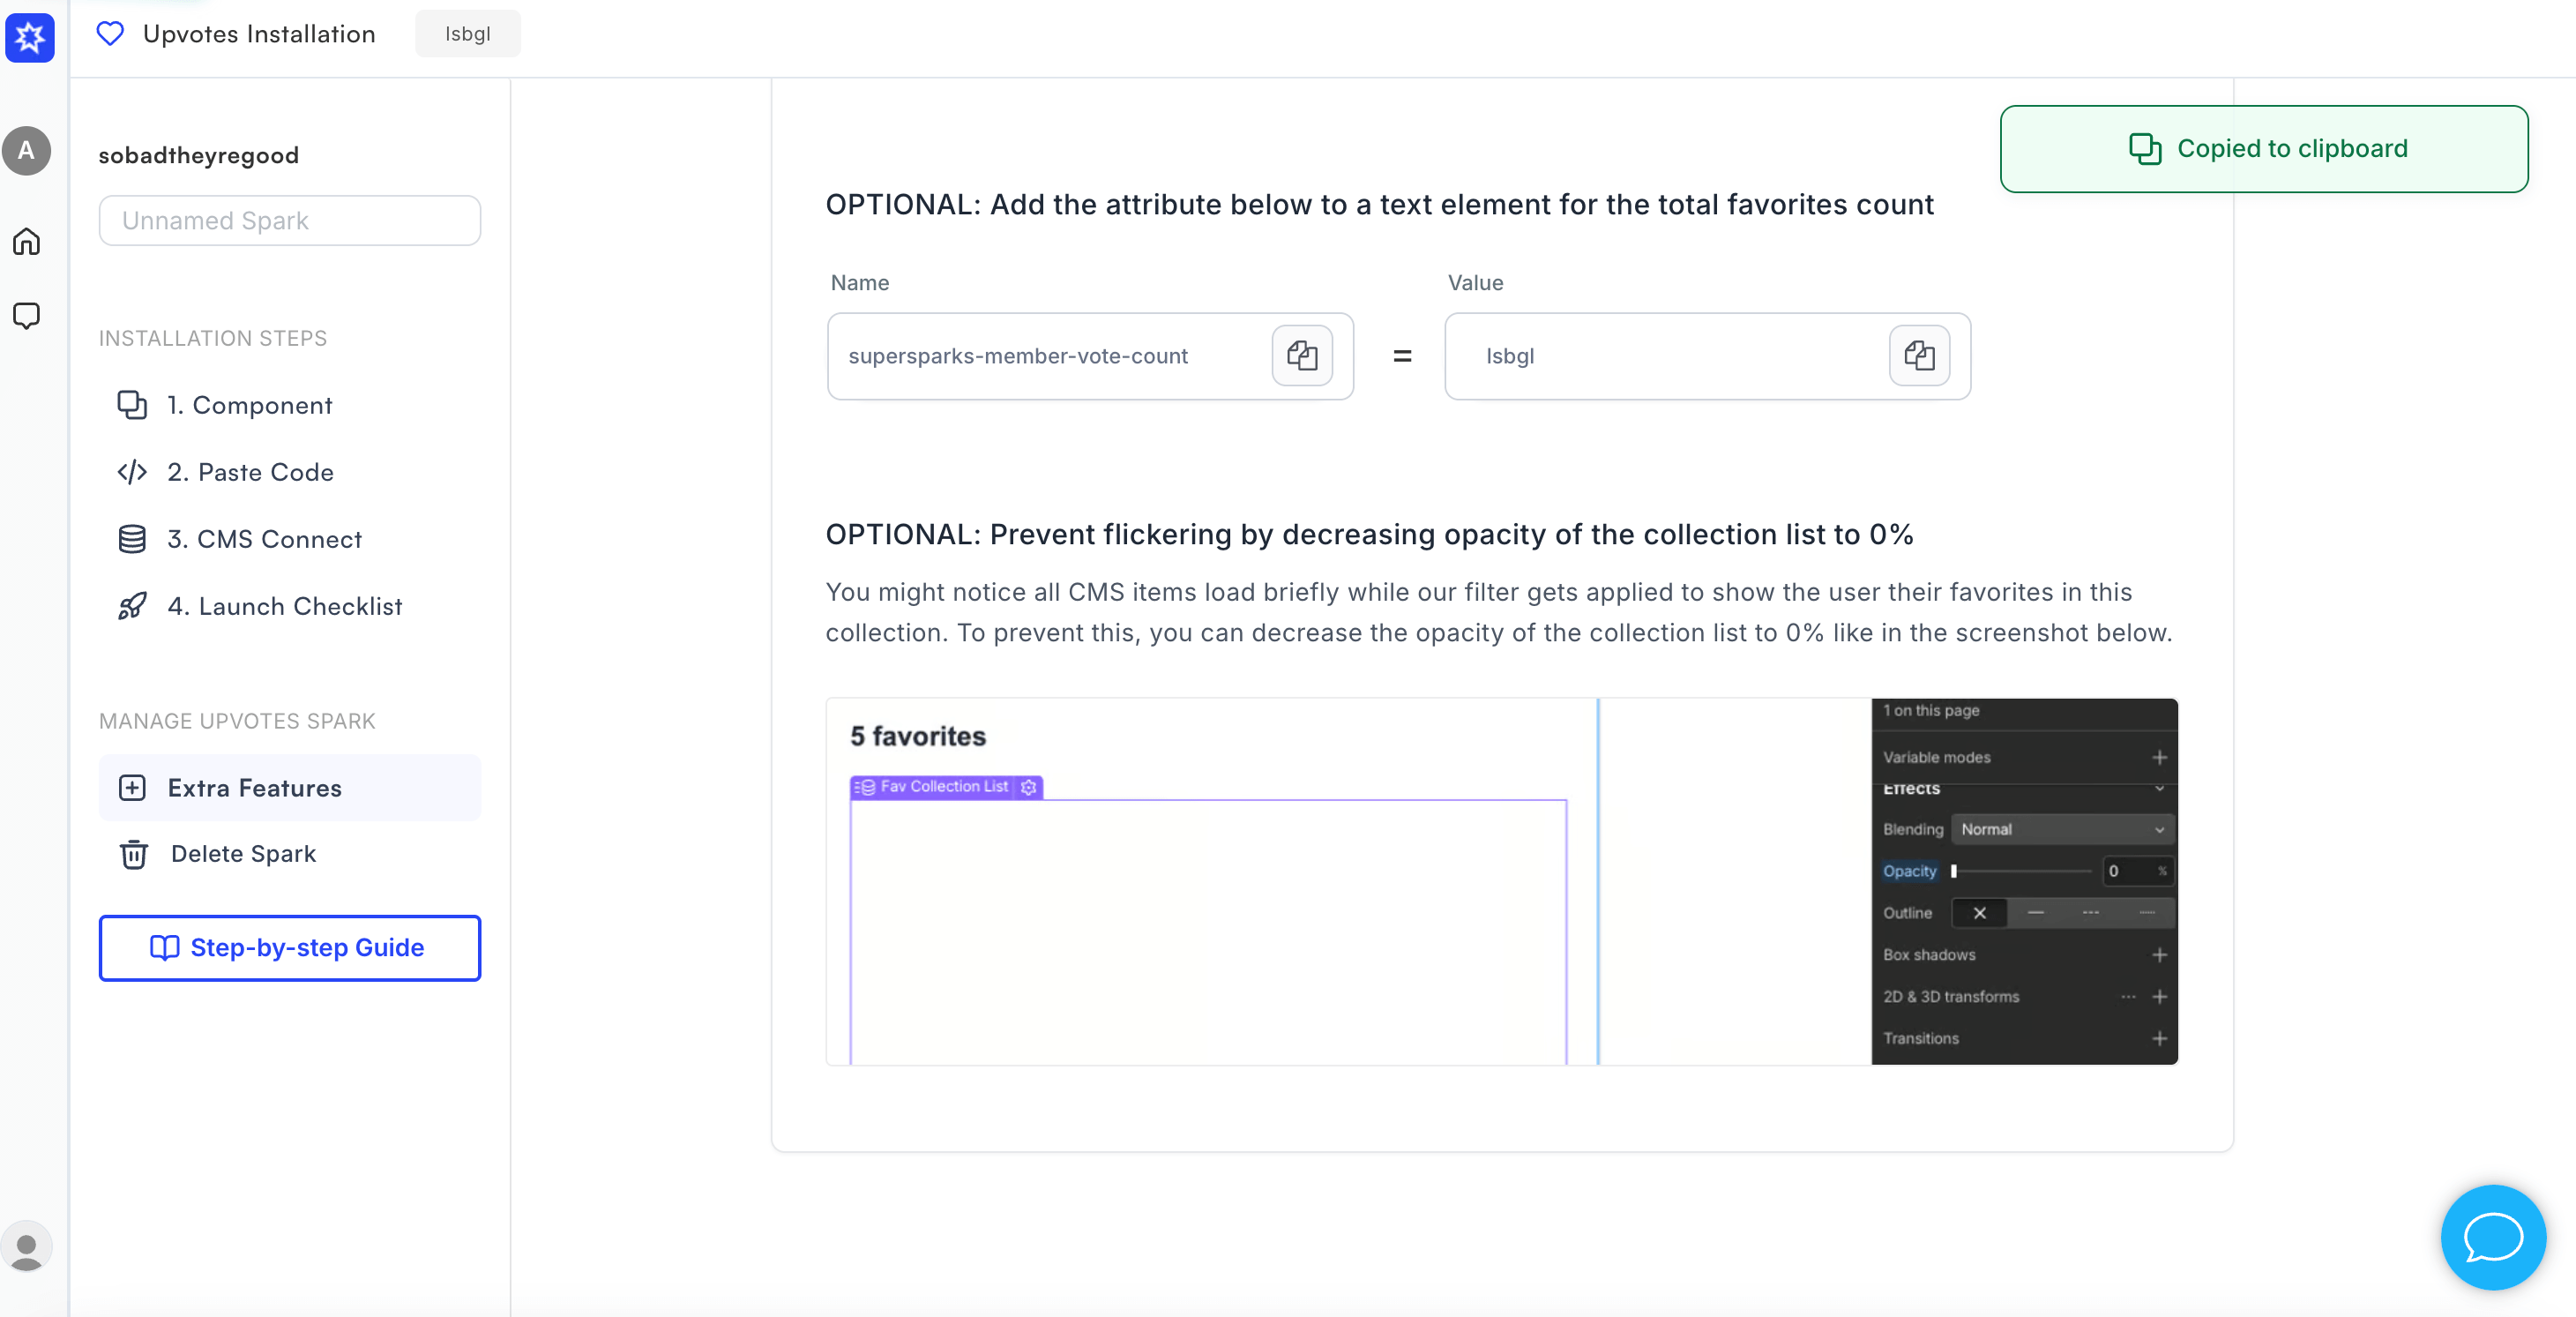Image resolution: width=2576 pixels, height=1317 pixels.
Task: Select Extra Features in the manage section
Action: tap(254, 788)
